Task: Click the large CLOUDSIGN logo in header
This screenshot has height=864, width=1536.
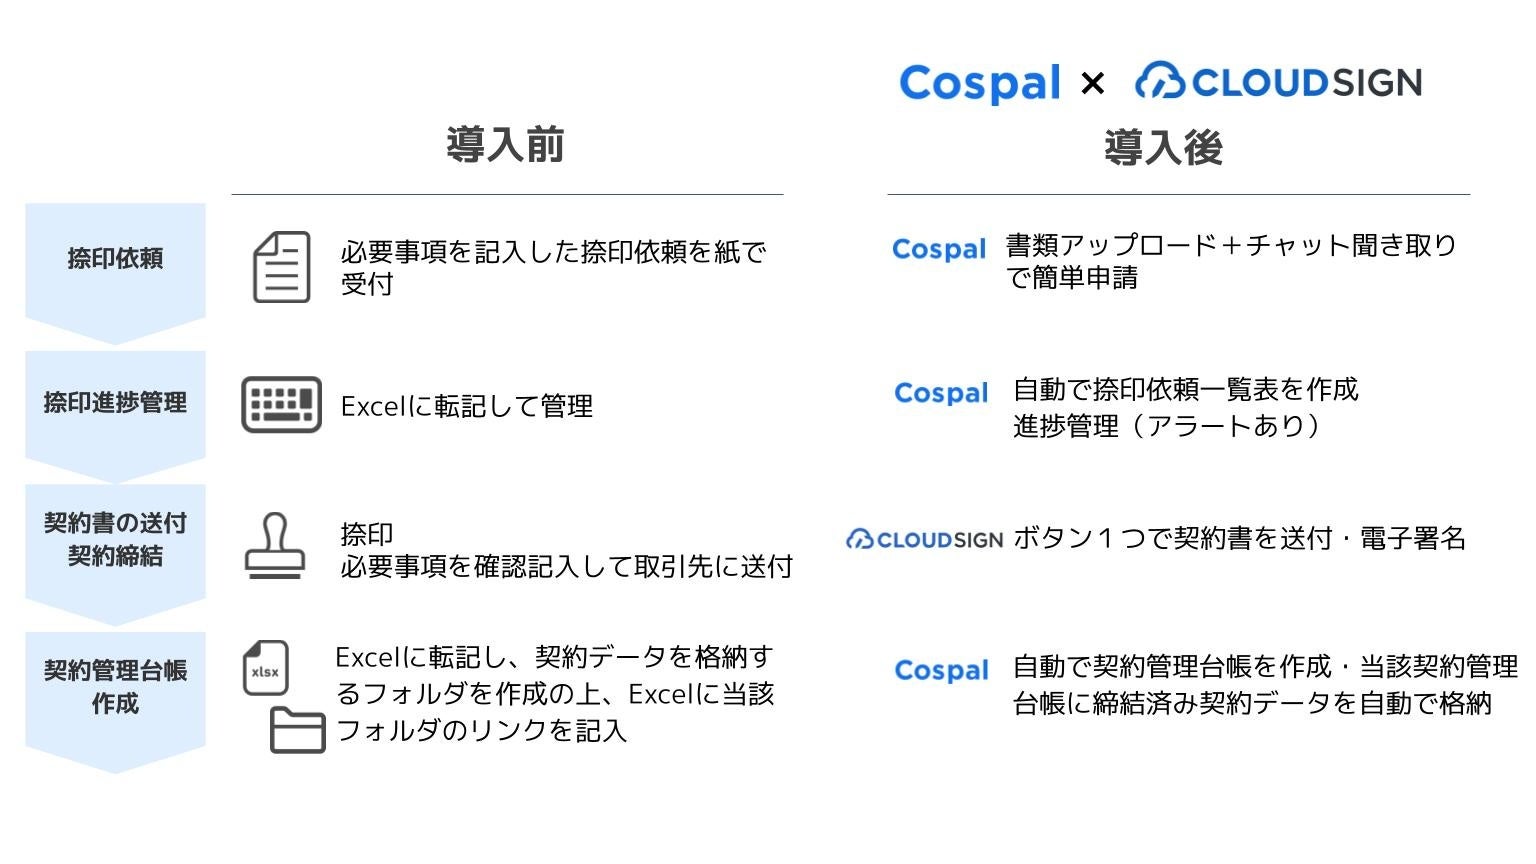Action: tap(1278, 82)
